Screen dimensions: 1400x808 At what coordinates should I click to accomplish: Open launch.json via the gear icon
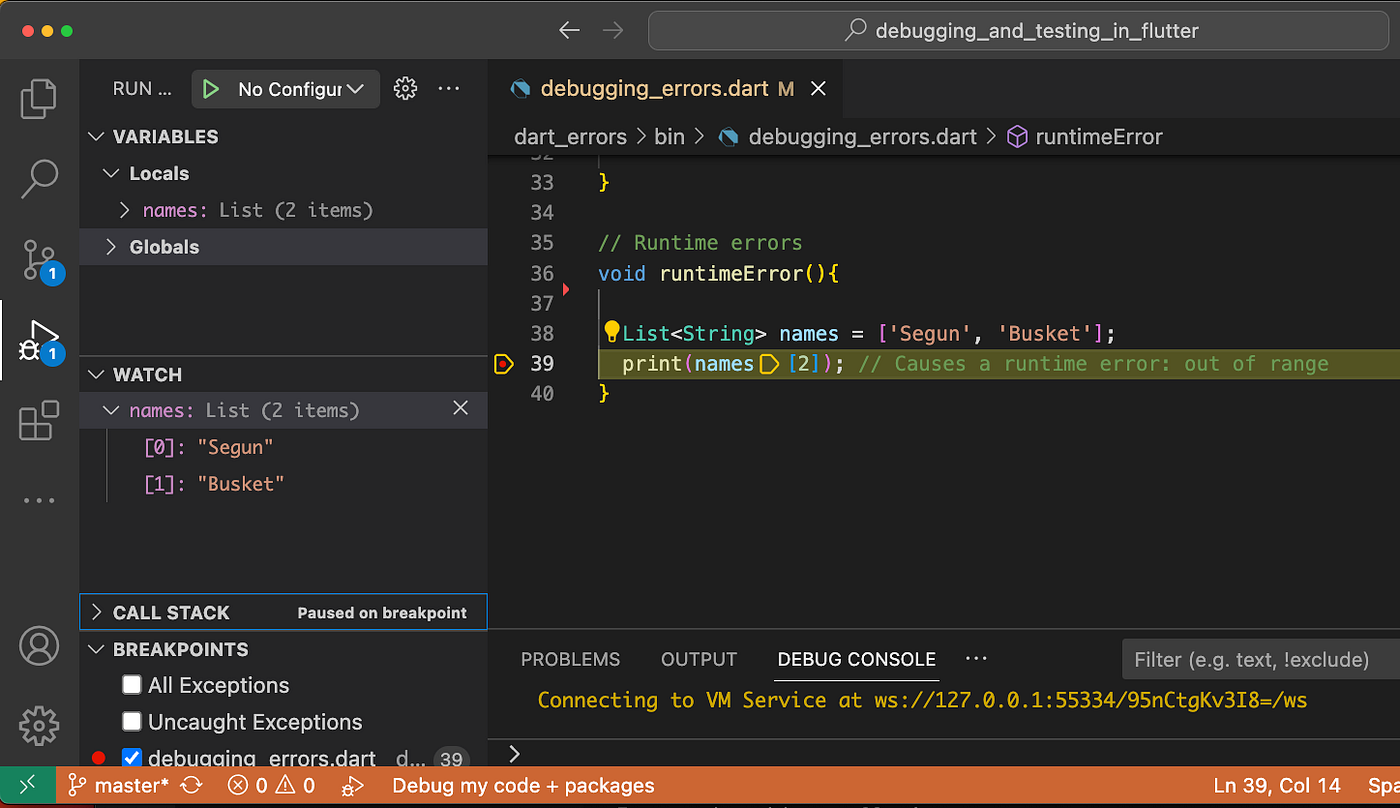(x=405, y=89)
